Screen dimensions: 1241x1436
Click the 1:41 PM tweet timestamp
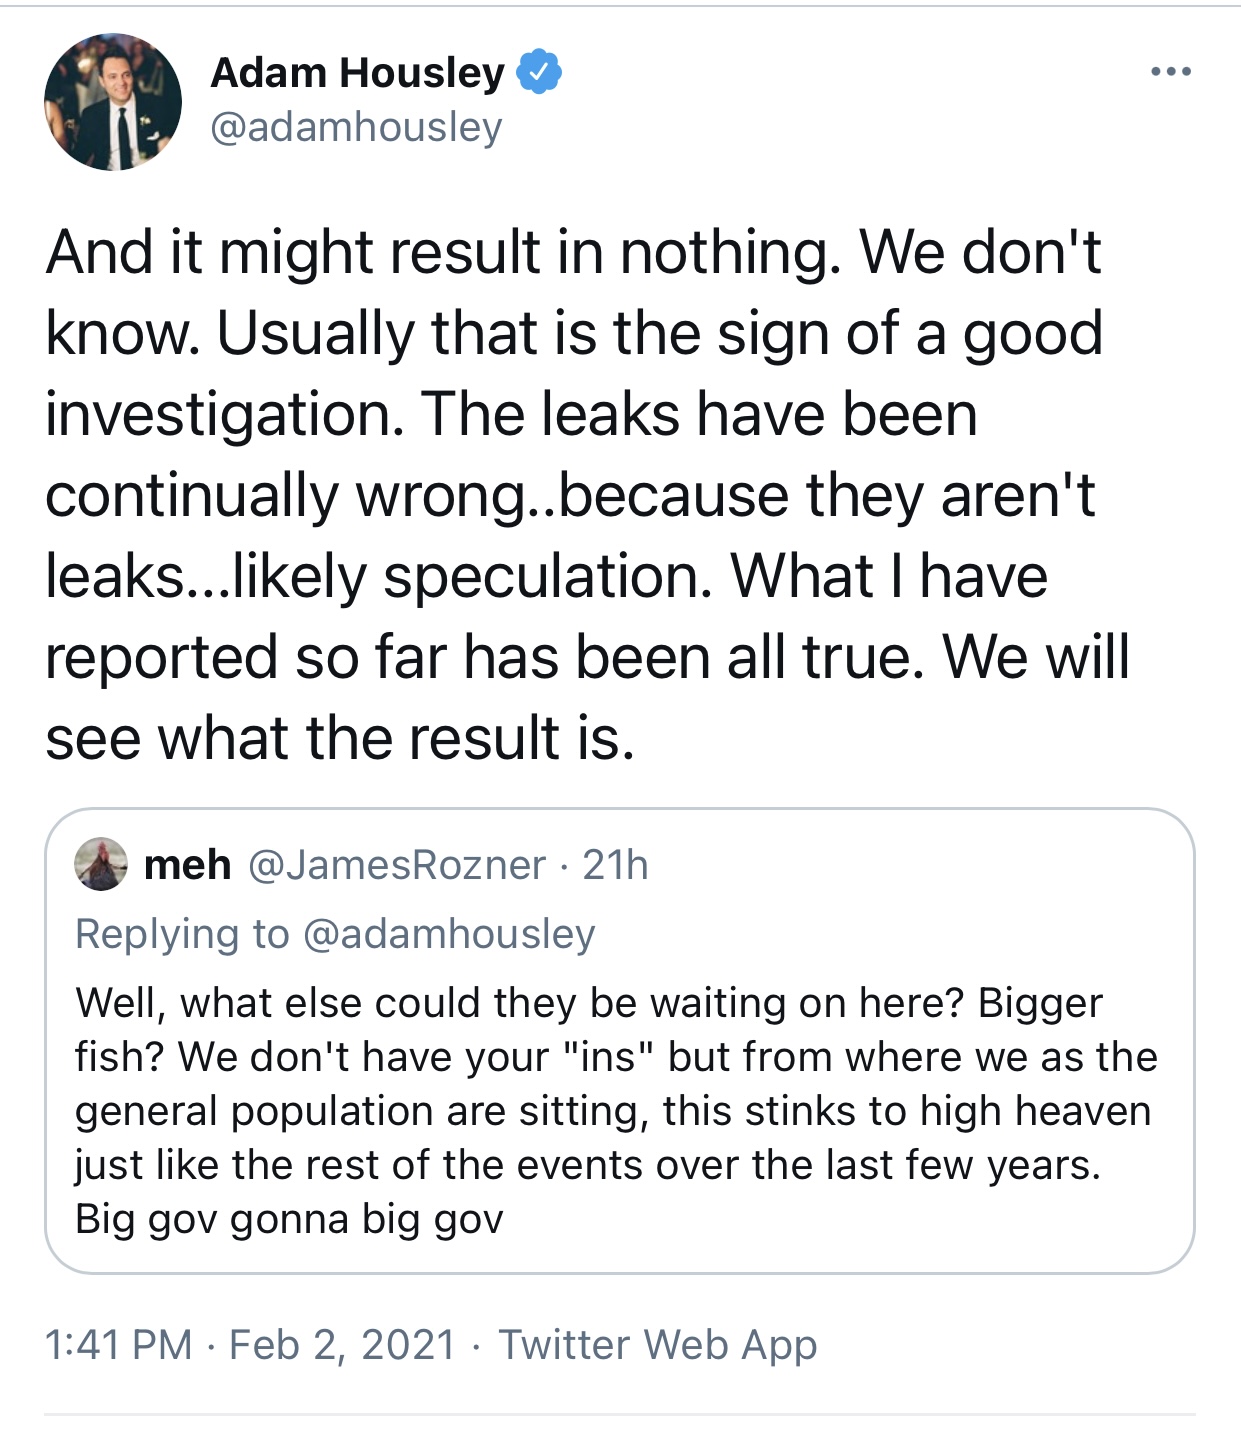pos(119,1344)
